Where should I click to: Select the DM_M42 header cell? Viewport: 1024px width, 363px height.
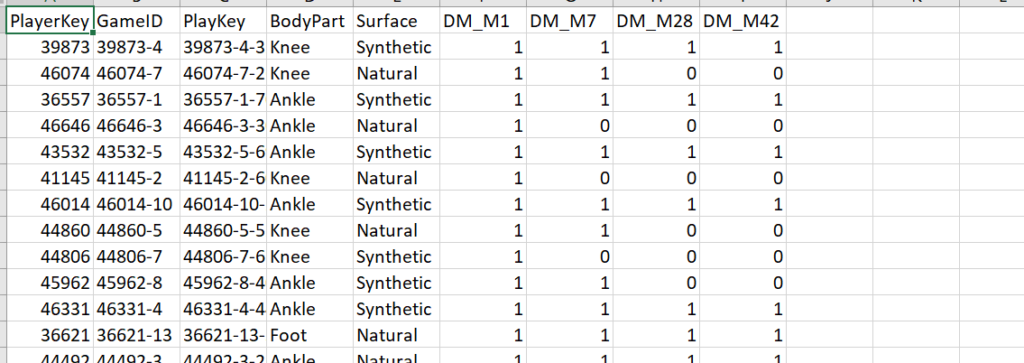point(743,21)
